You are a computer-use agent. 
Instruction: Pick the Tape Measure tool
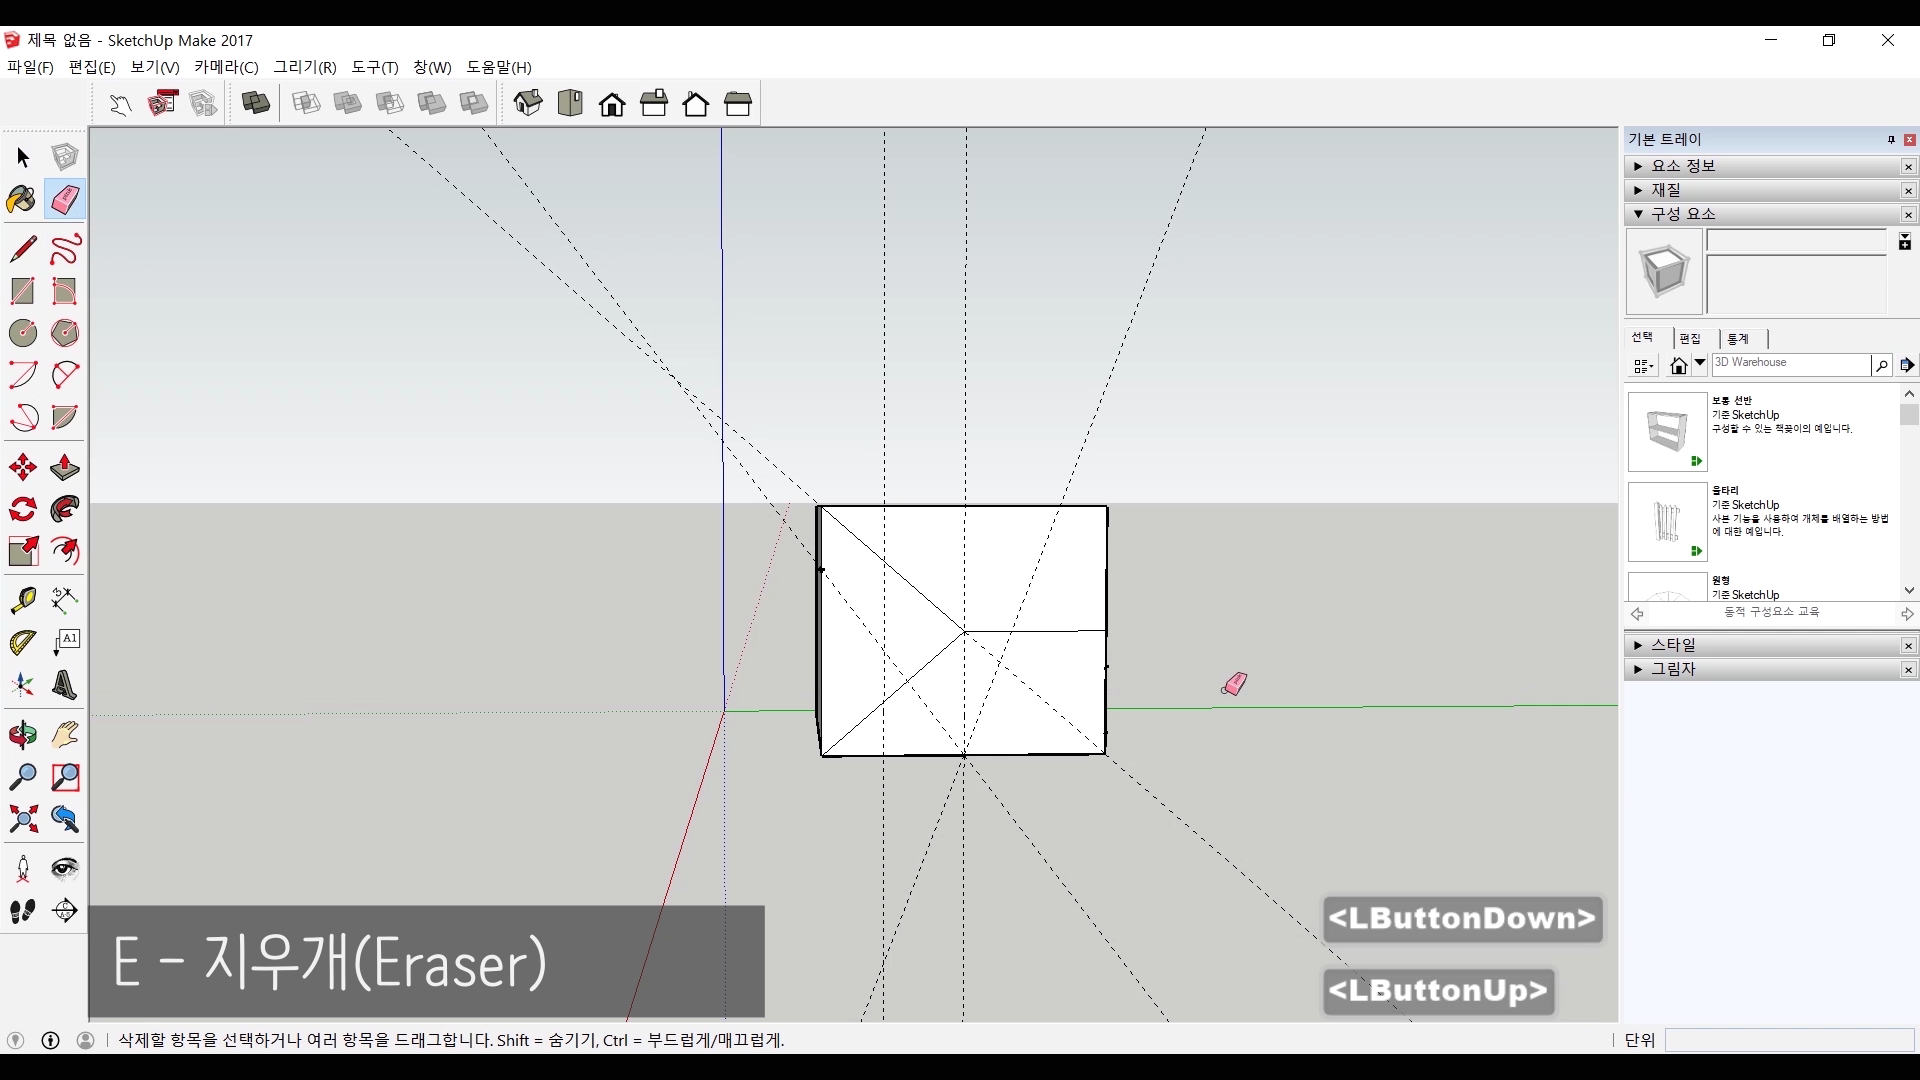tap(22, 599)
